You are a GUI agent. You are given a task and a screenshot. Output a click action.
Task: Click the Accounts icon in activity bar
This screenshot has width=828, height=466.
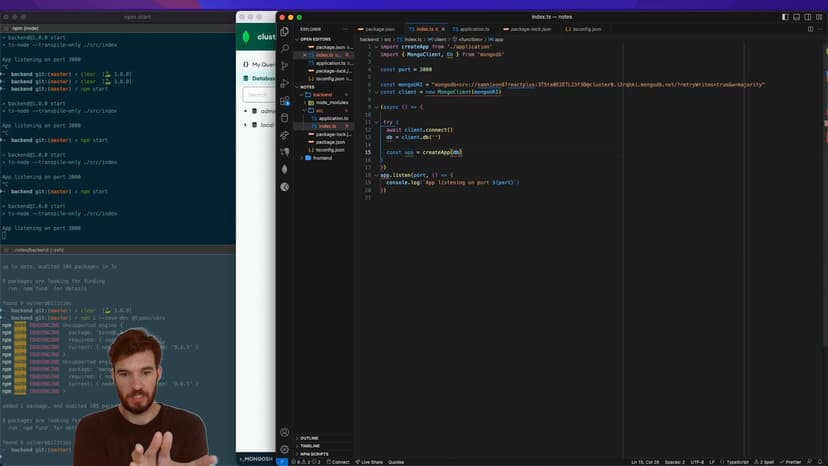pyautogui.click(x=285, y=433)
